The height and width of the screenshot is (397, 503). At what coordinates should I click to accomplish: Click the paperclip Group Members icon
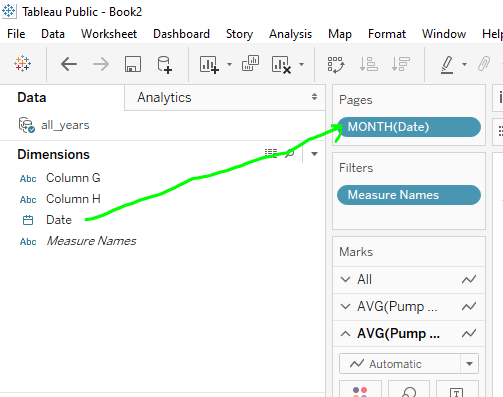pos(484,64)
